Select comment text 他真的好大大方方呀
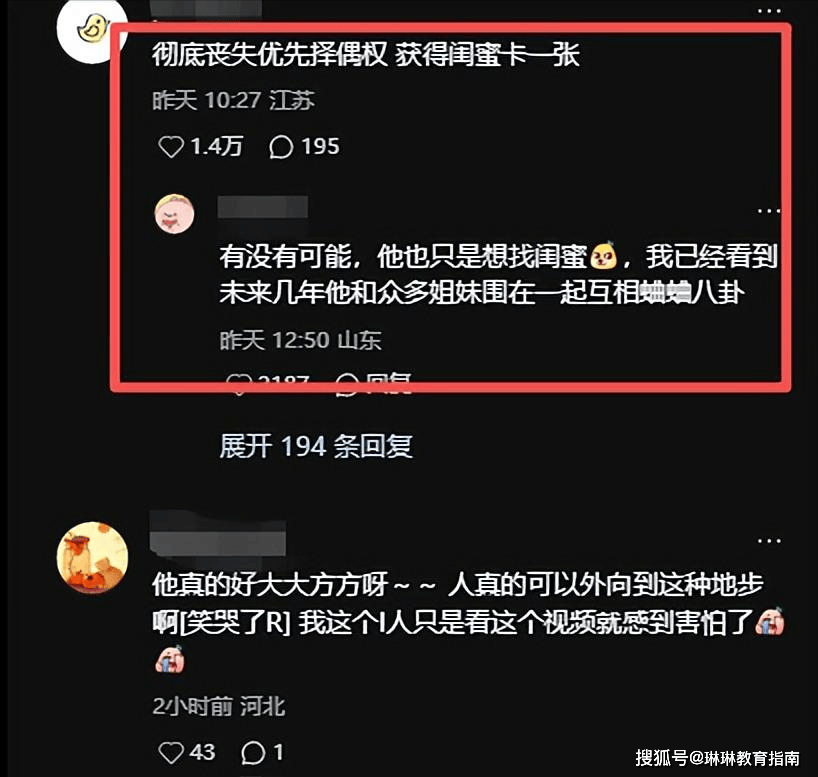Screen dimensions: 818x777 tap(270, 584)
